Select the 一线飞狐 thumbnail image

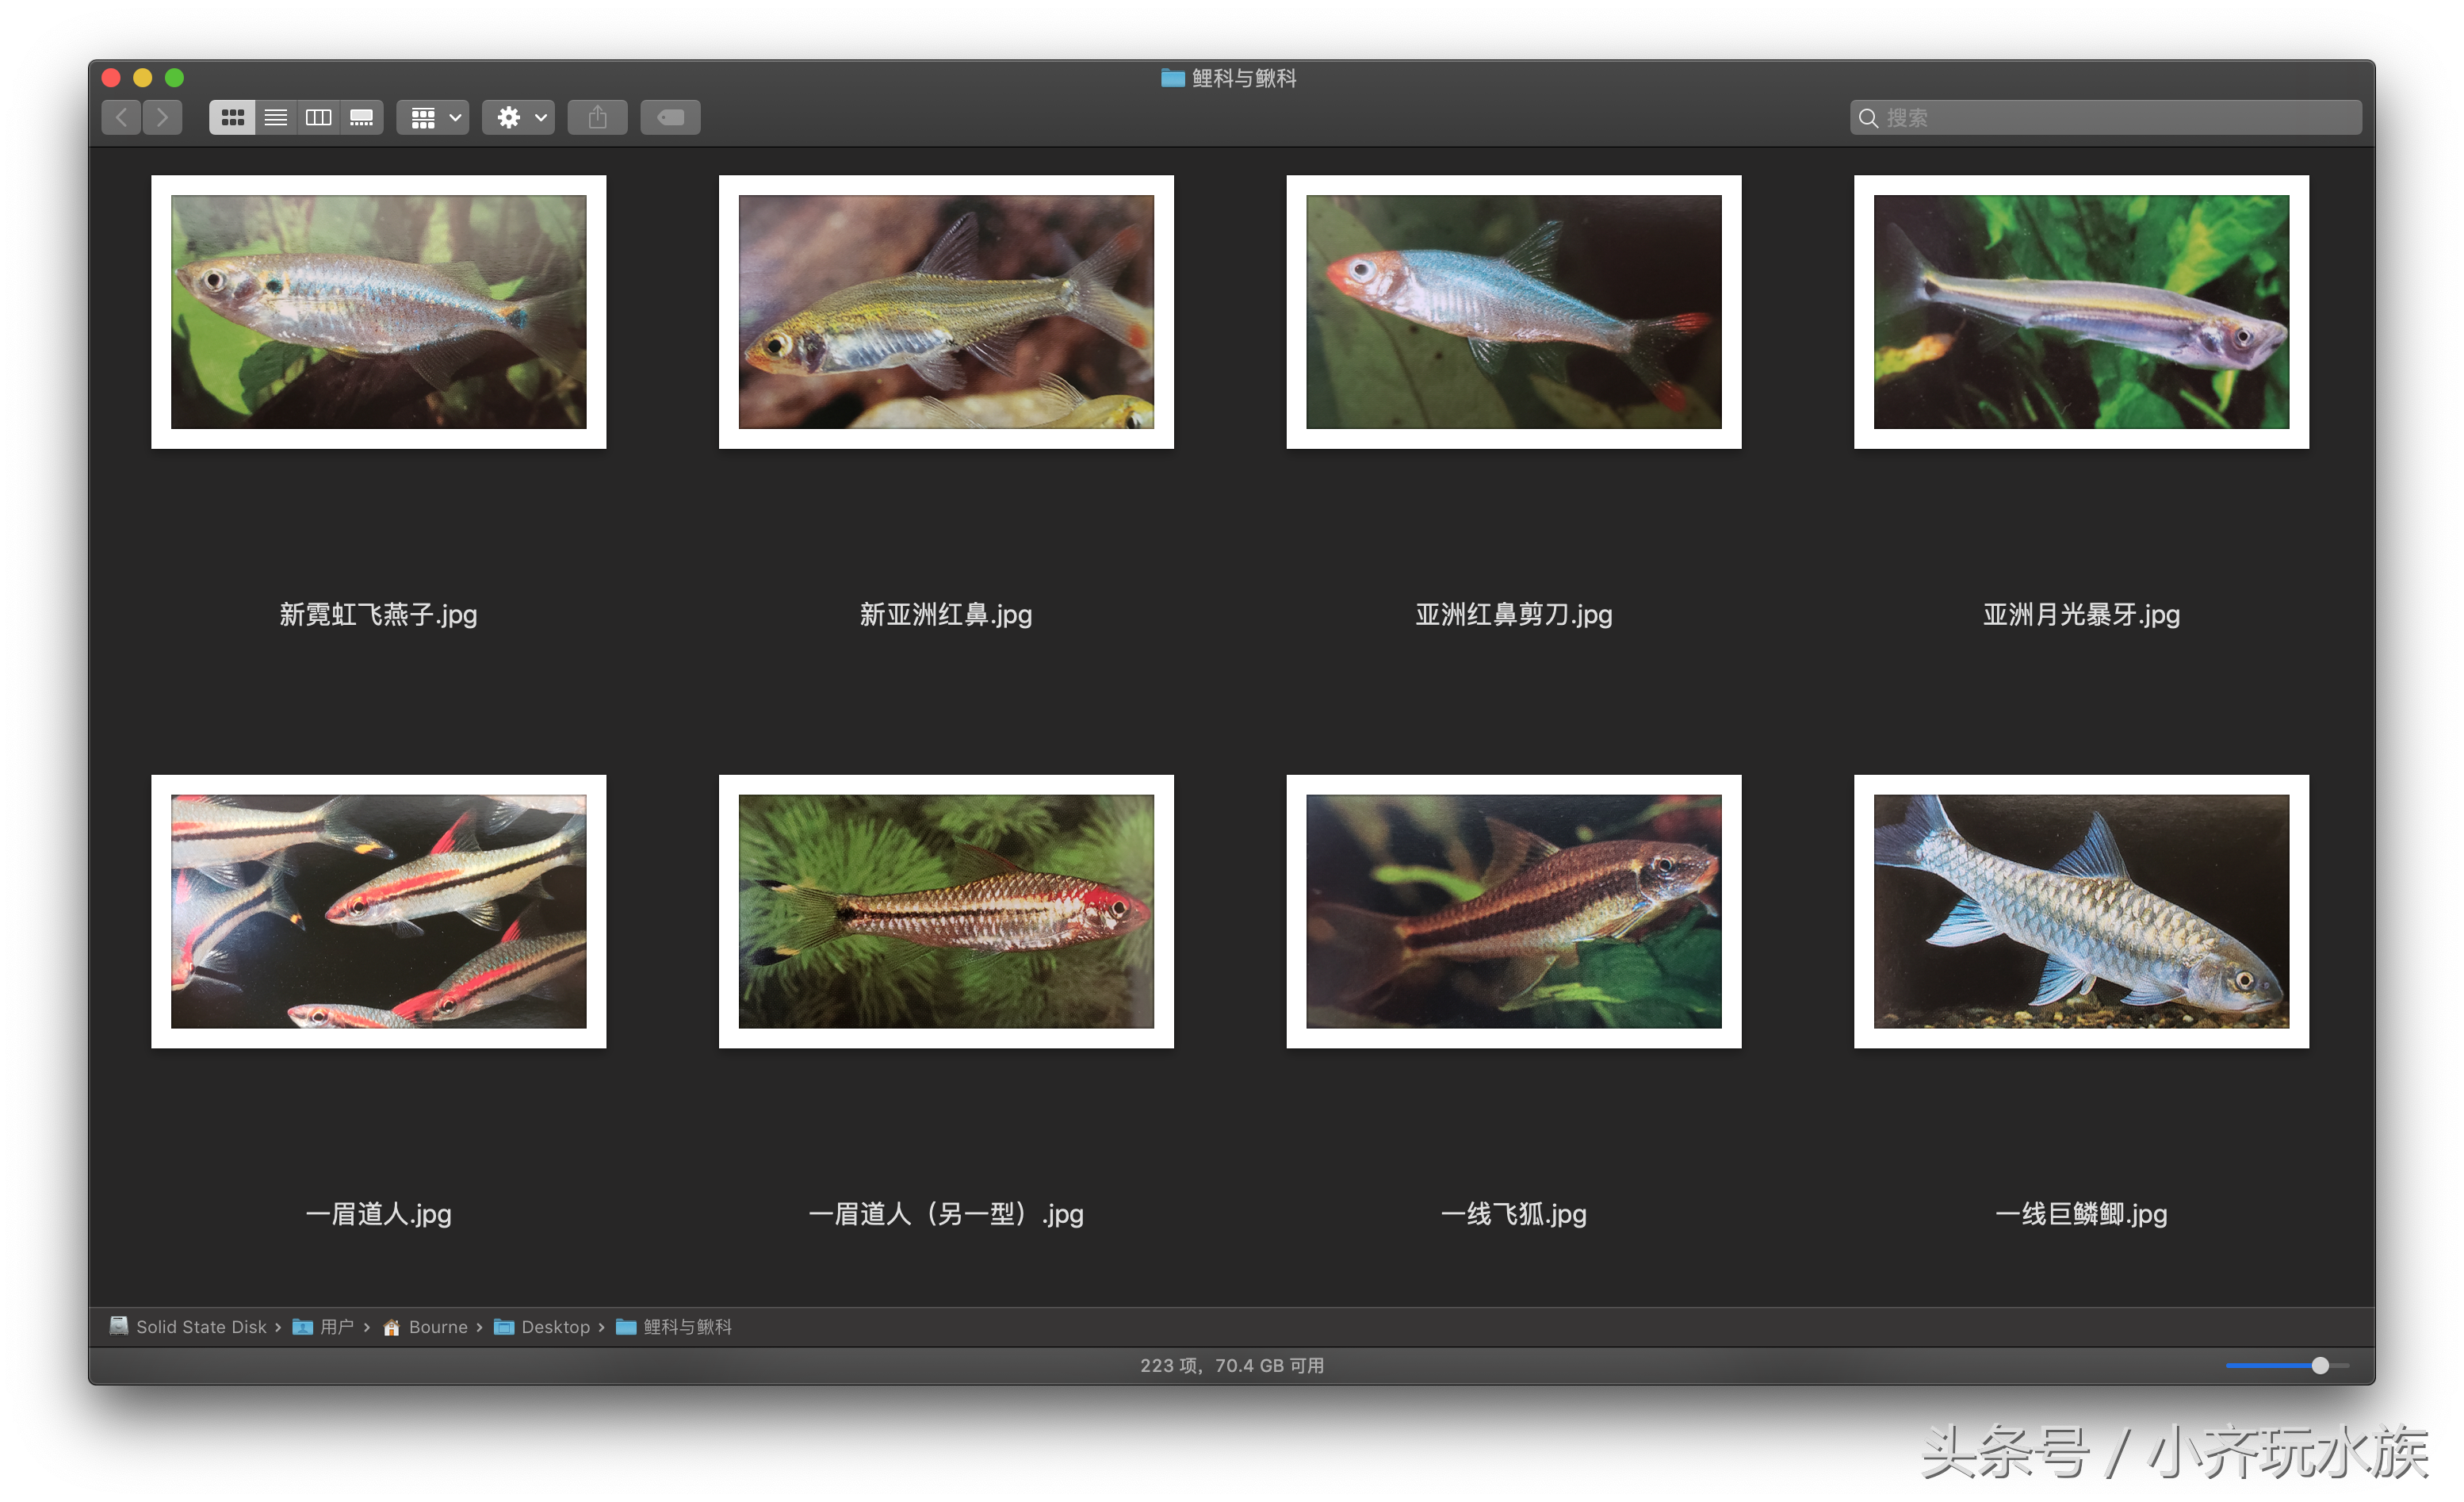1514,912
